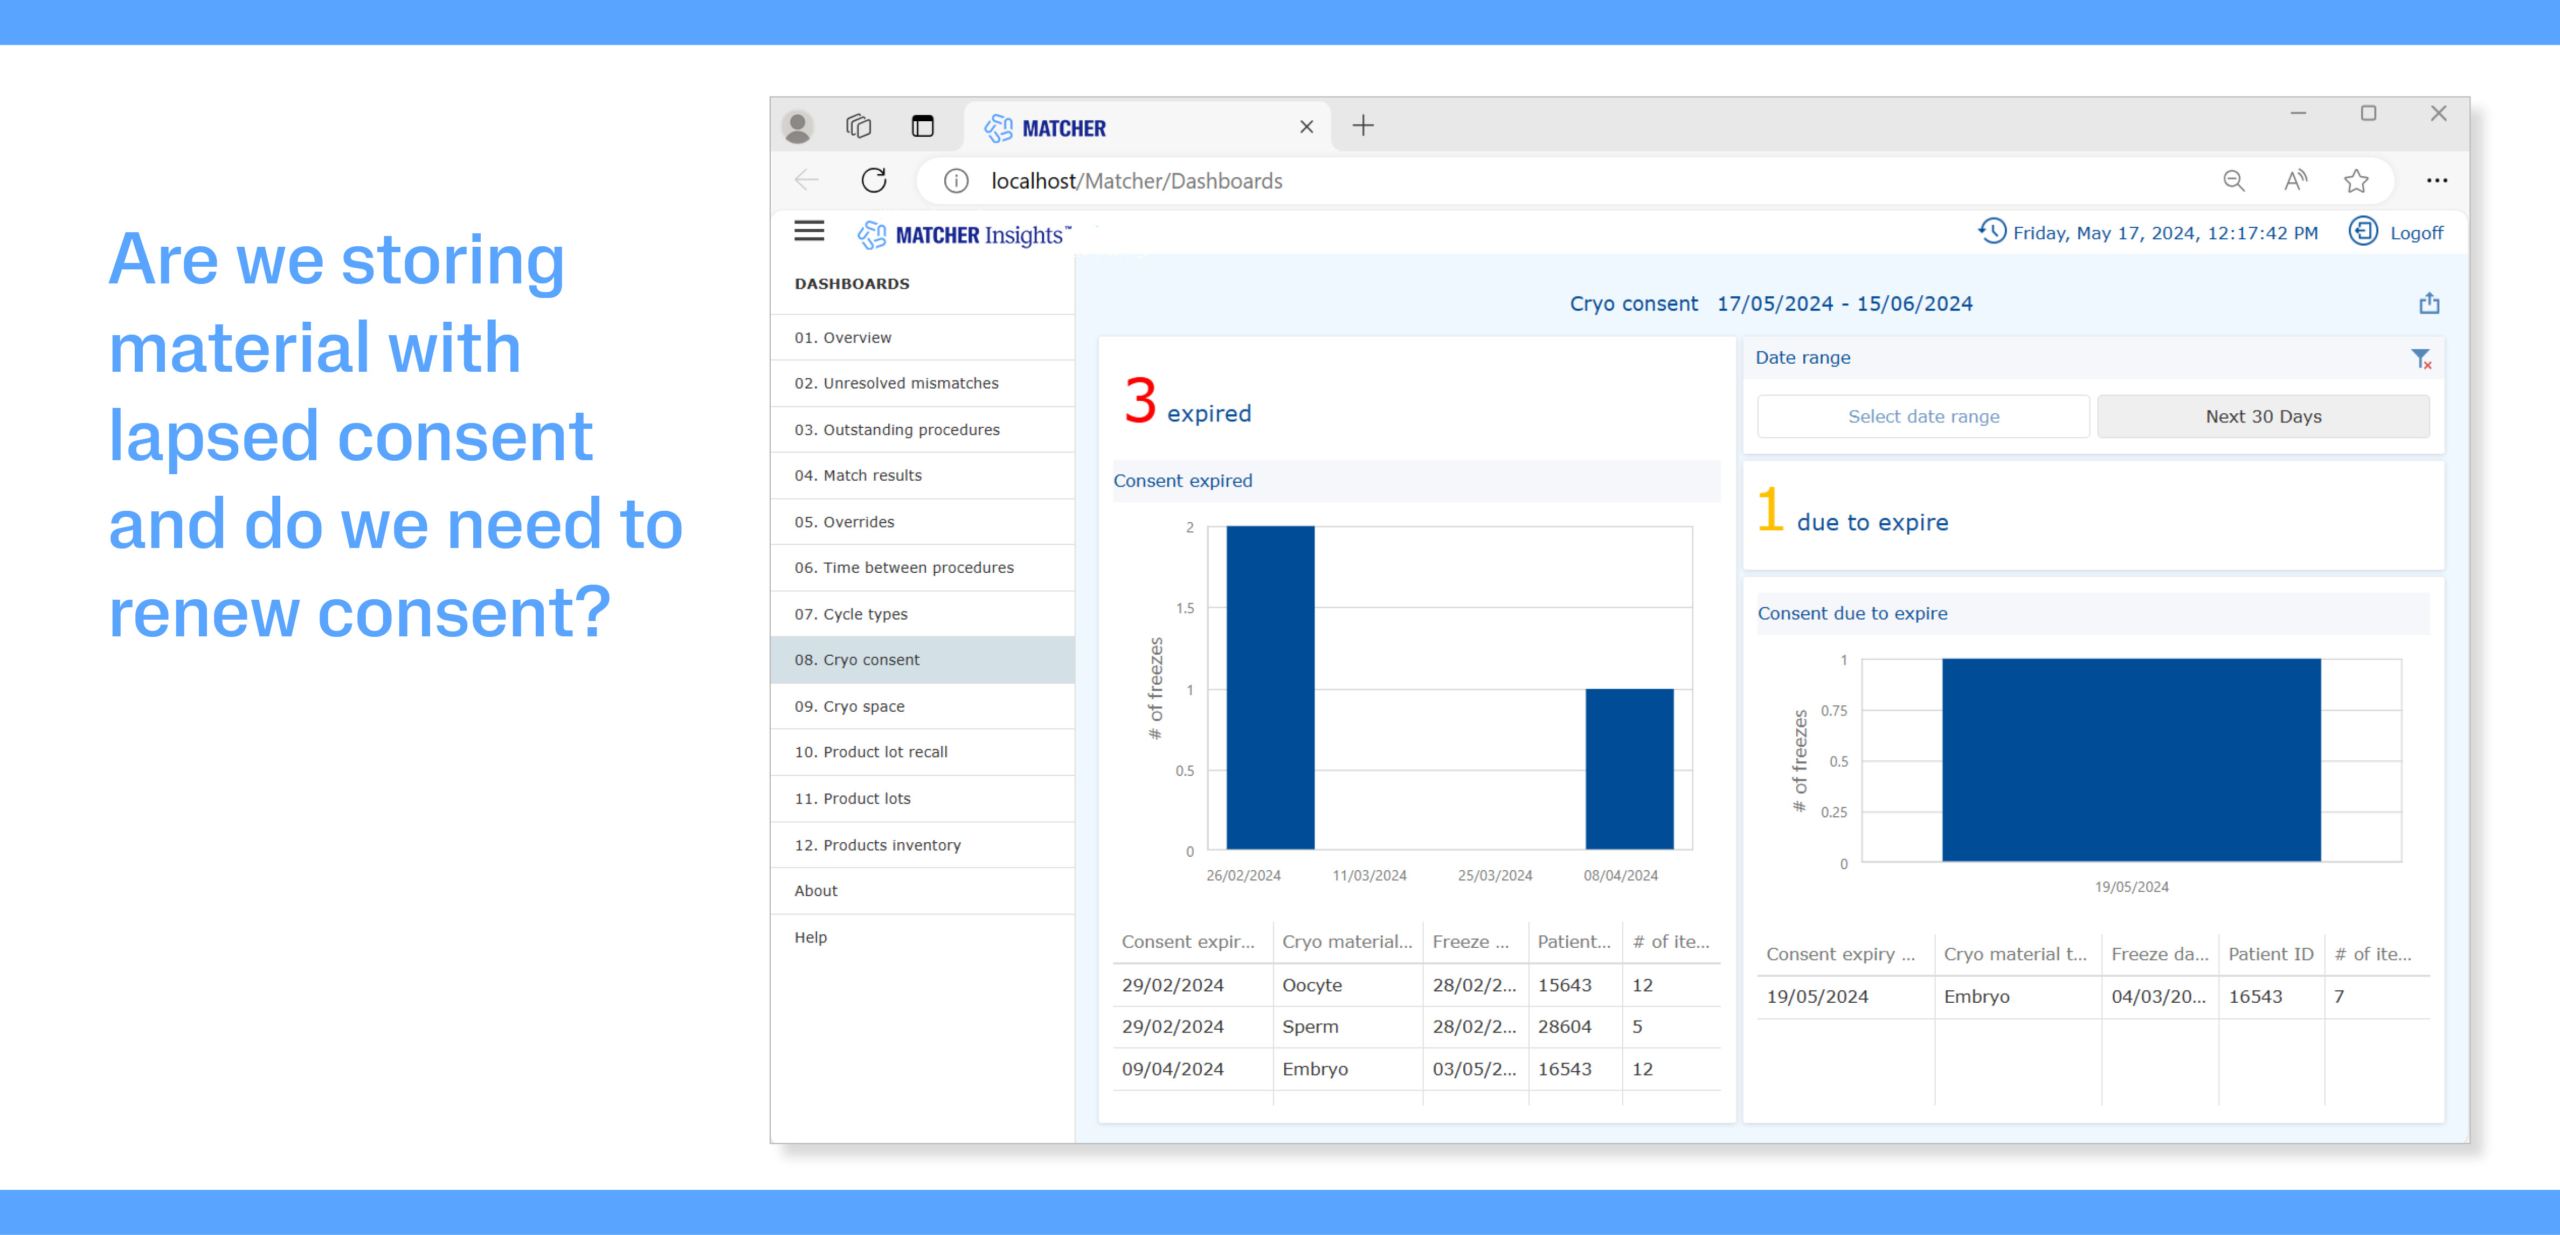Click the tallest expired consent bar
This screenshot has height=1235, width=2560.
point(1270,688)
